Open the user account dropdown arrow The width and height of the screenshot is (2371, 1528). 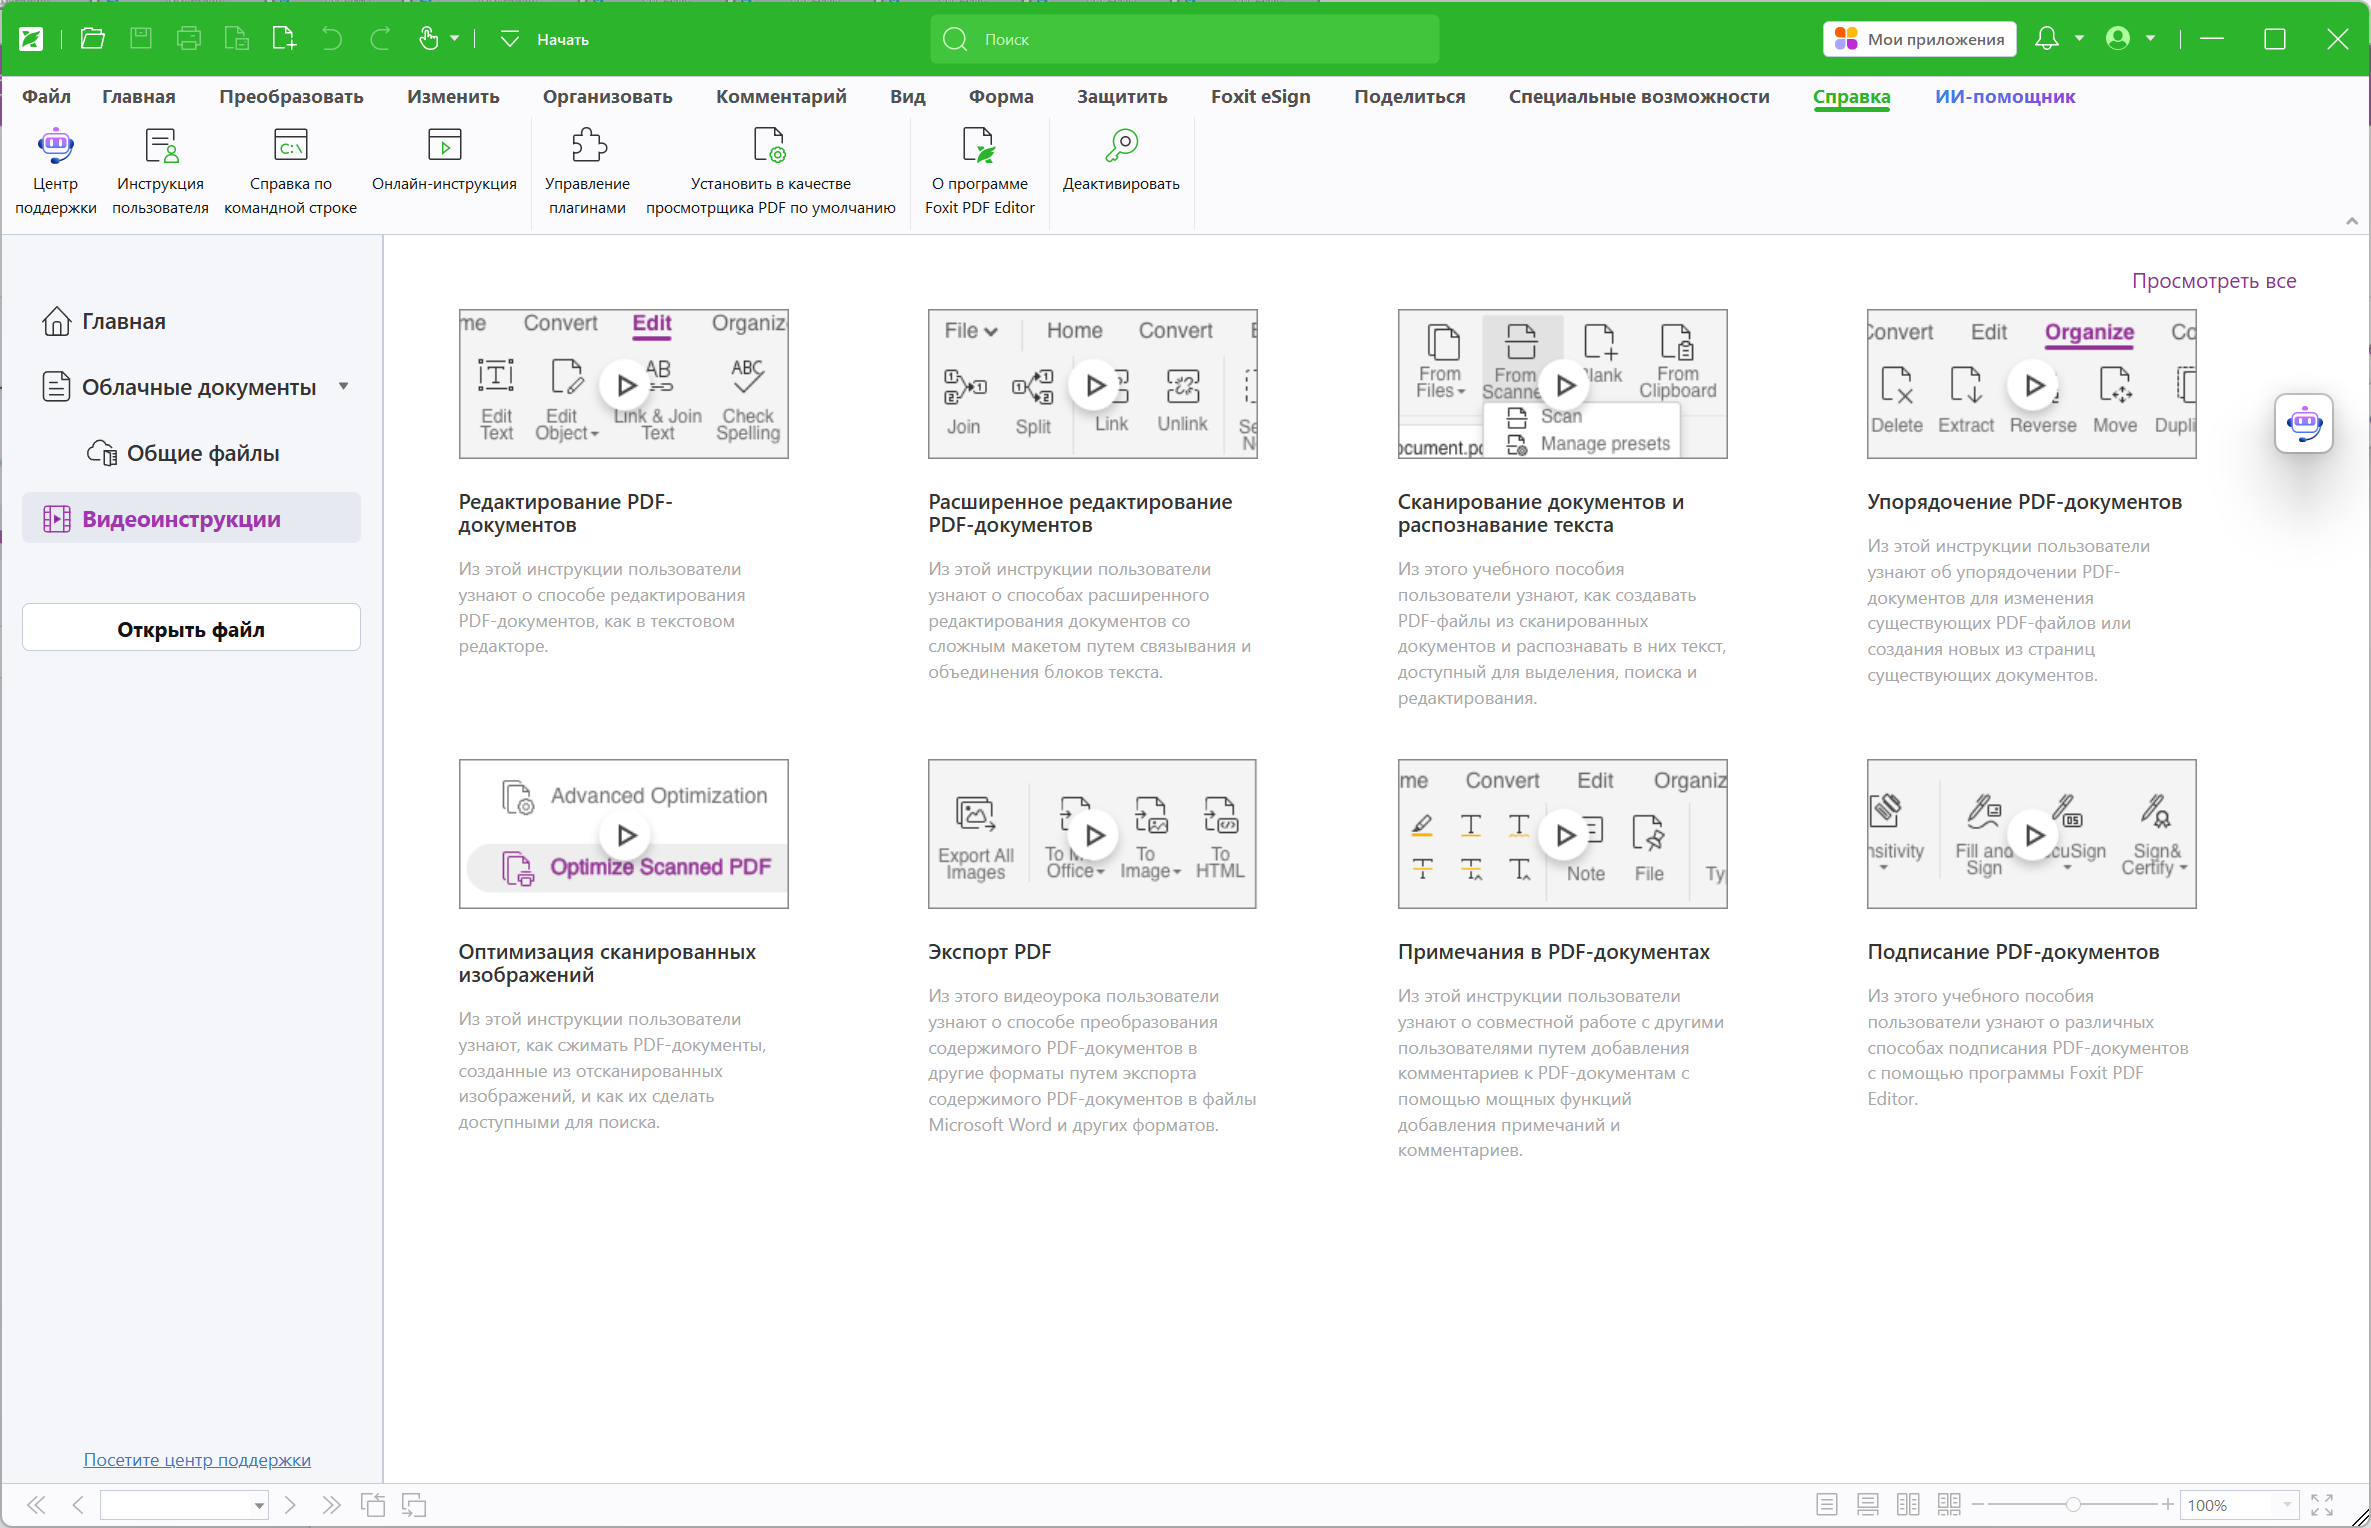(2150, 39)
